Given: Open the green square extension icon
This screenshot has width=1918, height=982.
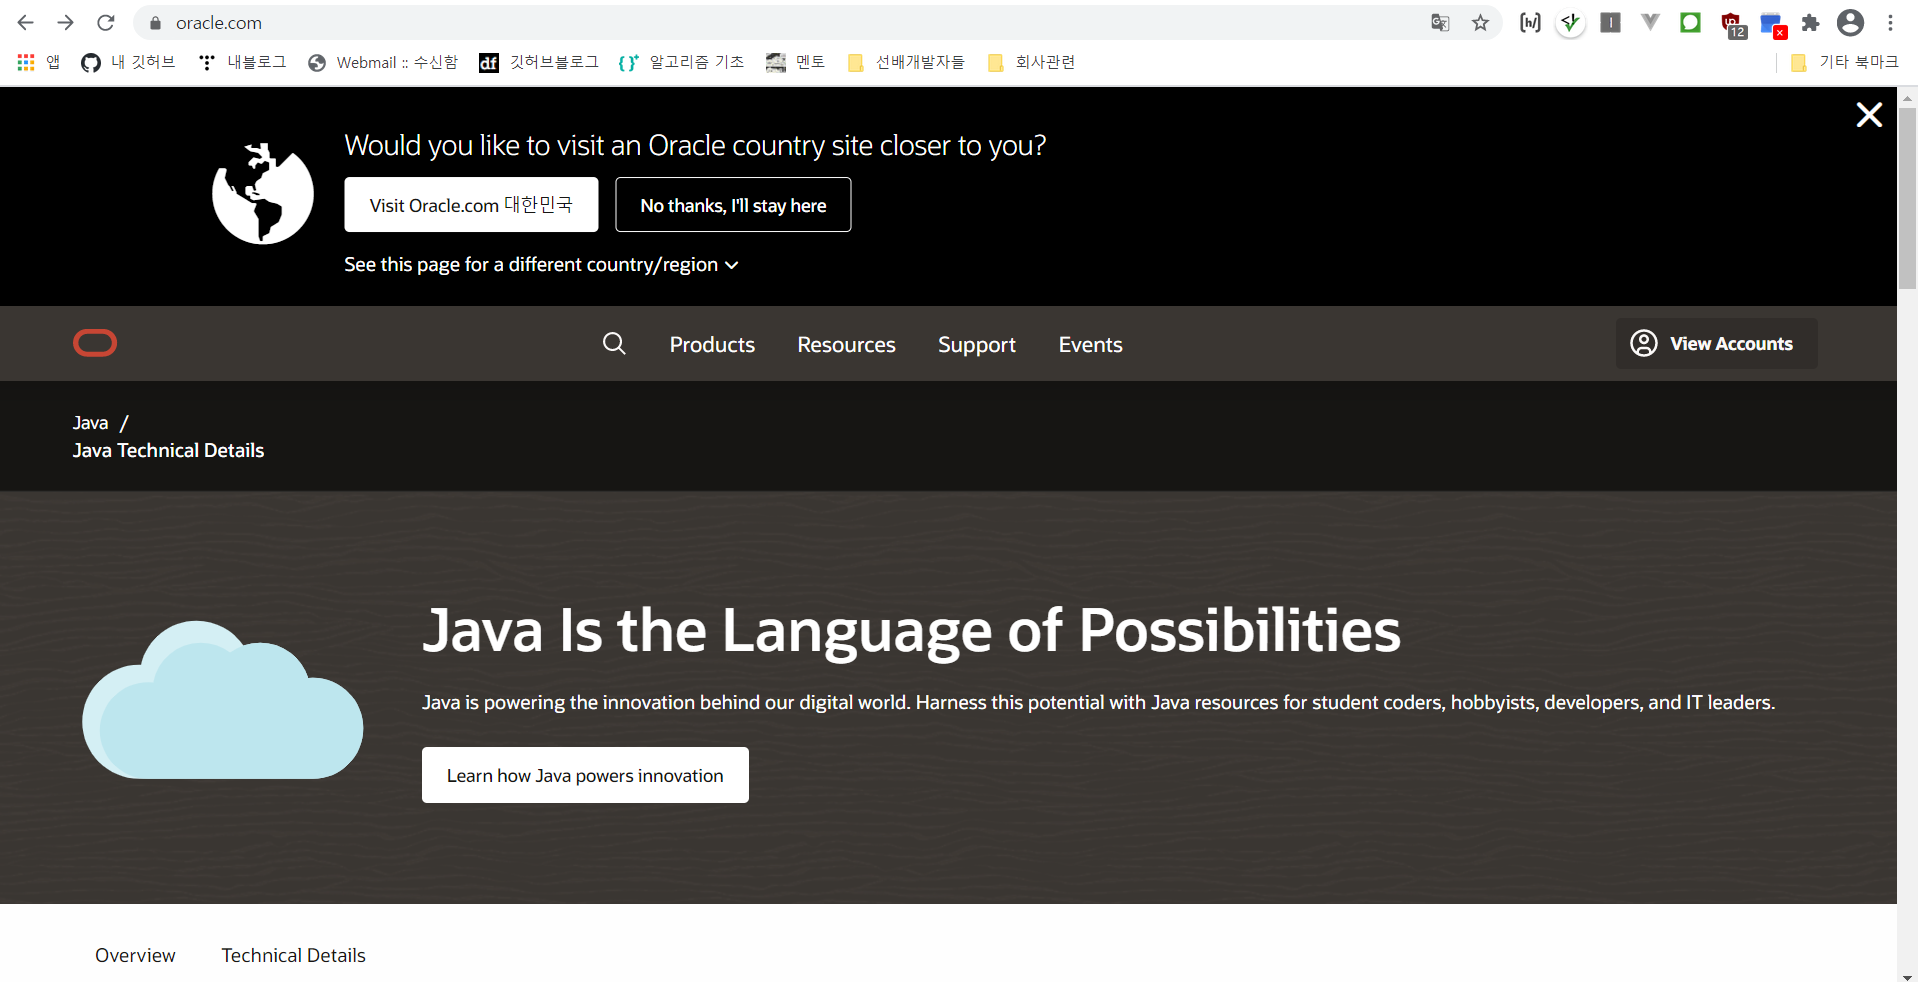Looking at the screenshot, I should click(1690, 22).
